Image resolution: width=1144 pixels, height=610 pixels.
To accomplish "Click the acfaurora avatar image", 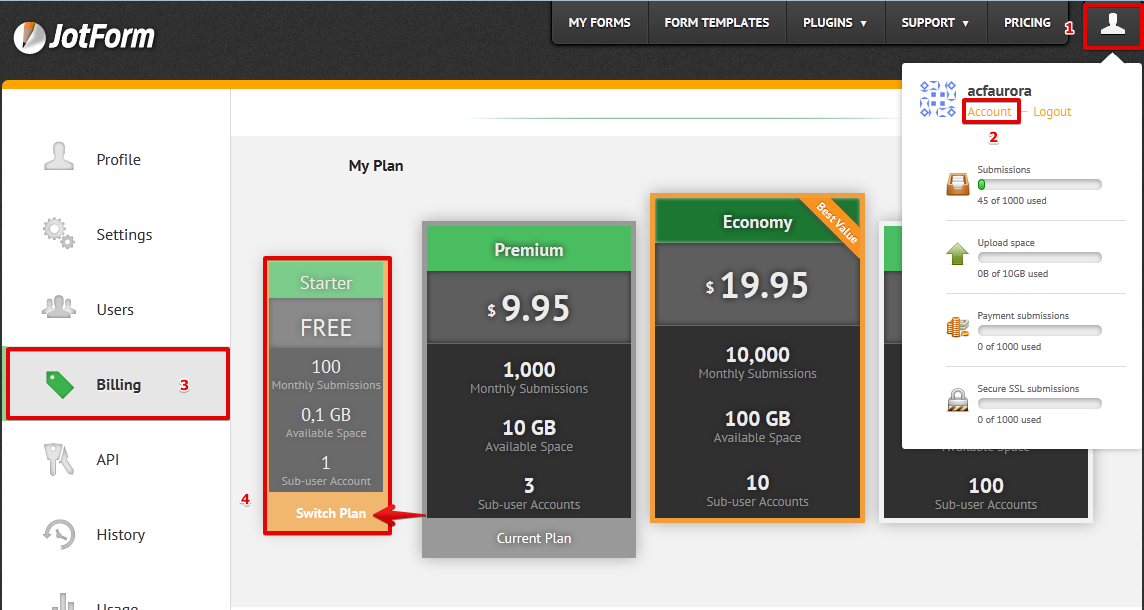I will click(x=938, y=99).
